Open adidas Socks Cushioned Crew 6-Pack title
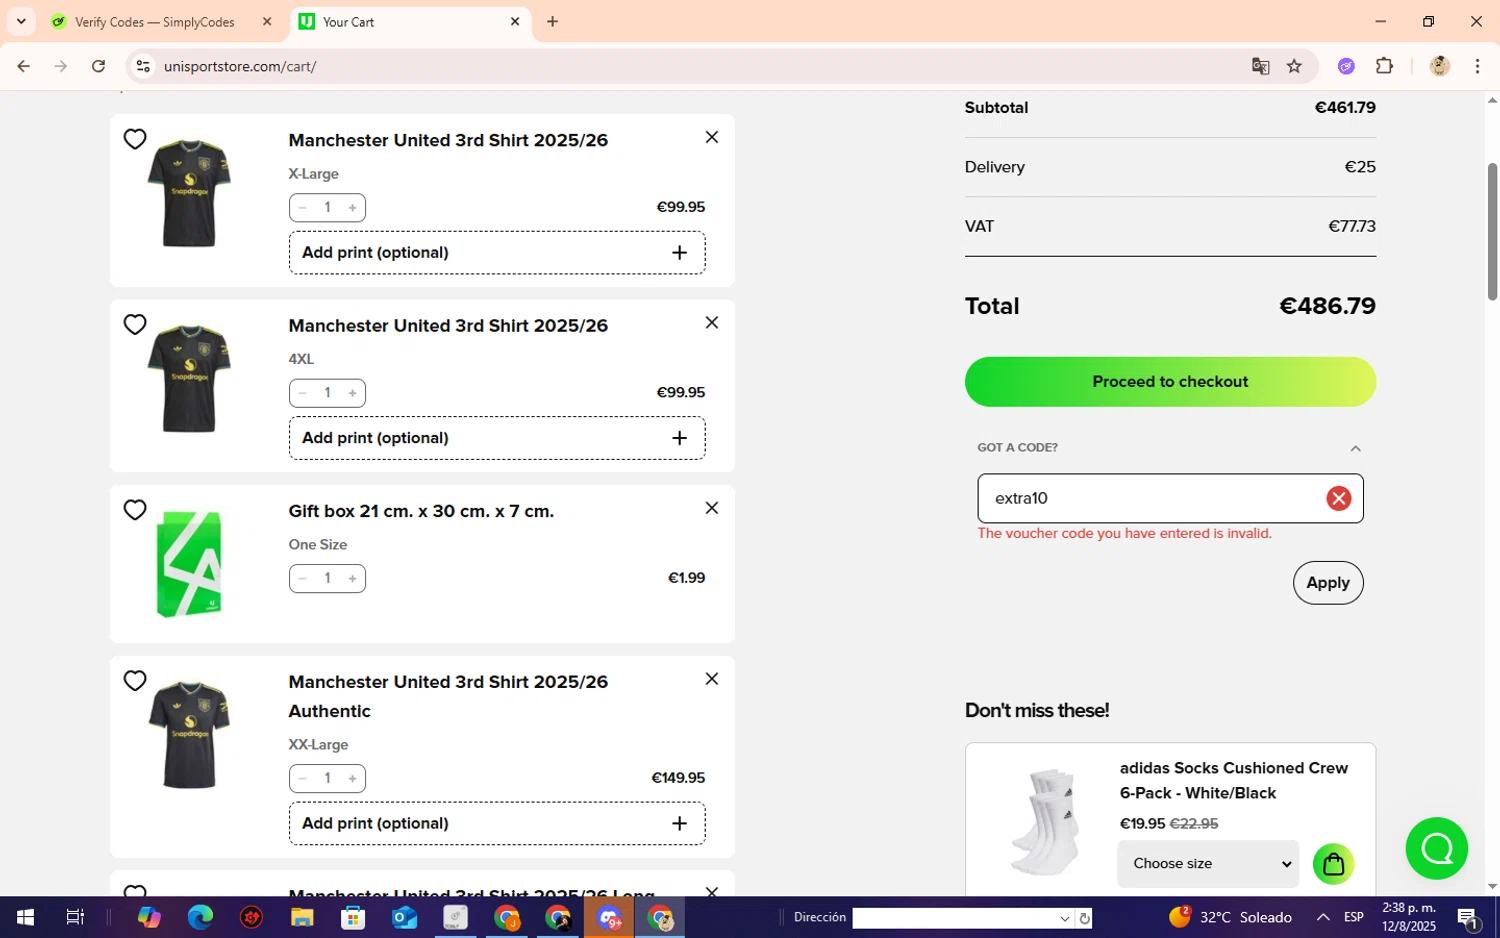This screenshot has height=938, width=1500. click(x=1234, y=781)
